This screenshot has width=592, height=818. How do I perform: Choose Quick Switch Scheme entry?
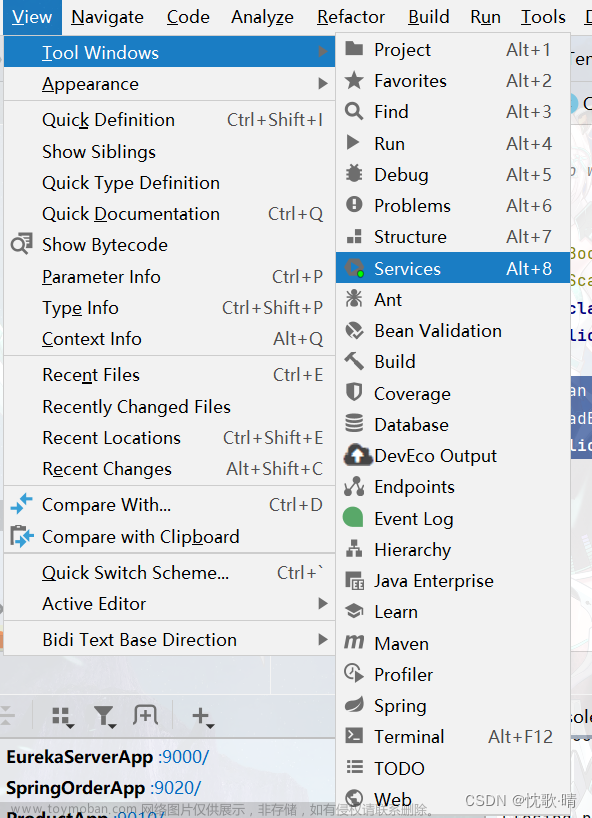(x=170, y=572)
